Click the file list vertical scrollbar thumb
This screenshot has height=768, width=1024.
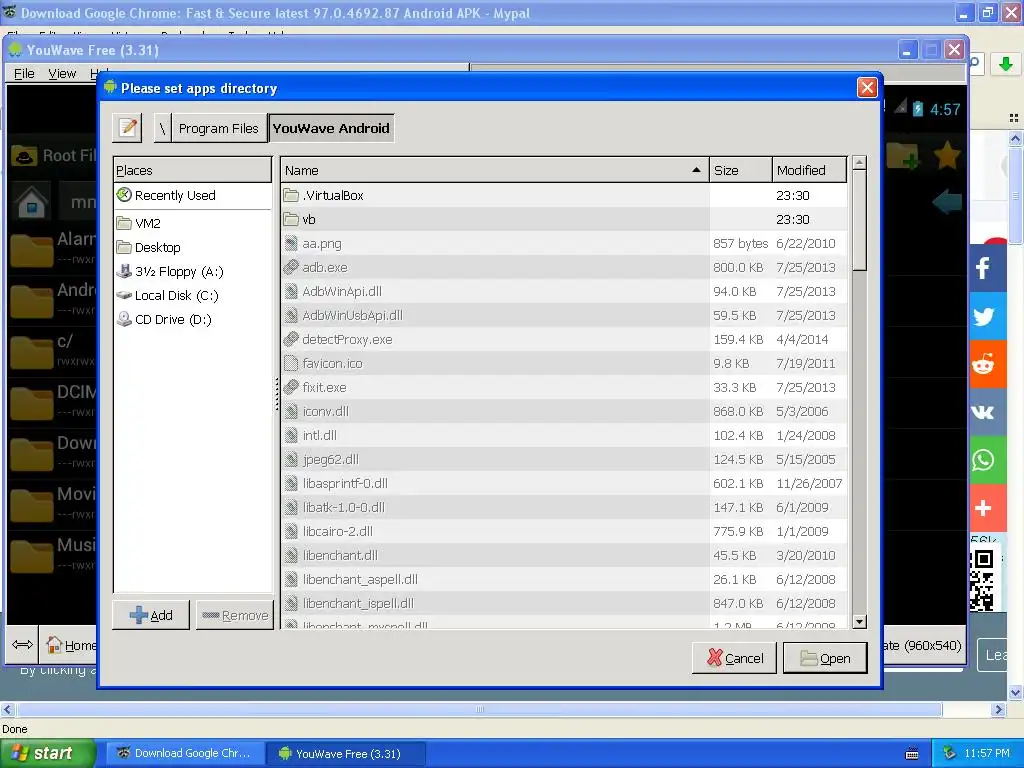[860, 221]
